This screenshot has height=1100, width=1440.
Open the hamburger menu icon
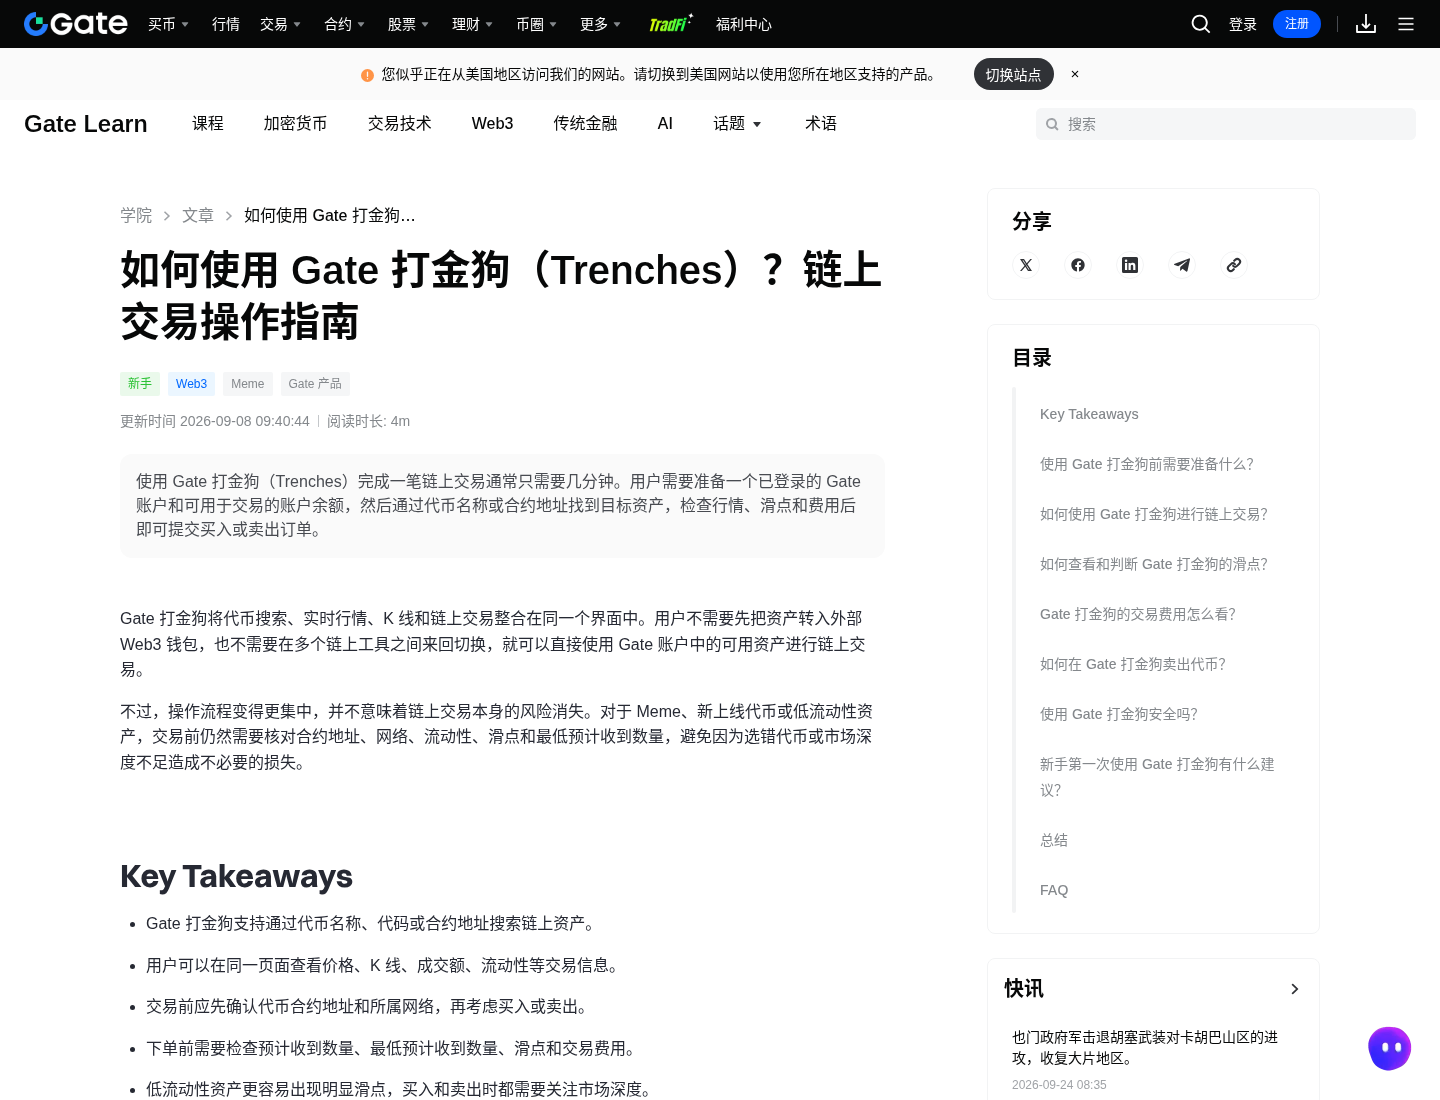pyautogui.click(x=1406, y=24)
